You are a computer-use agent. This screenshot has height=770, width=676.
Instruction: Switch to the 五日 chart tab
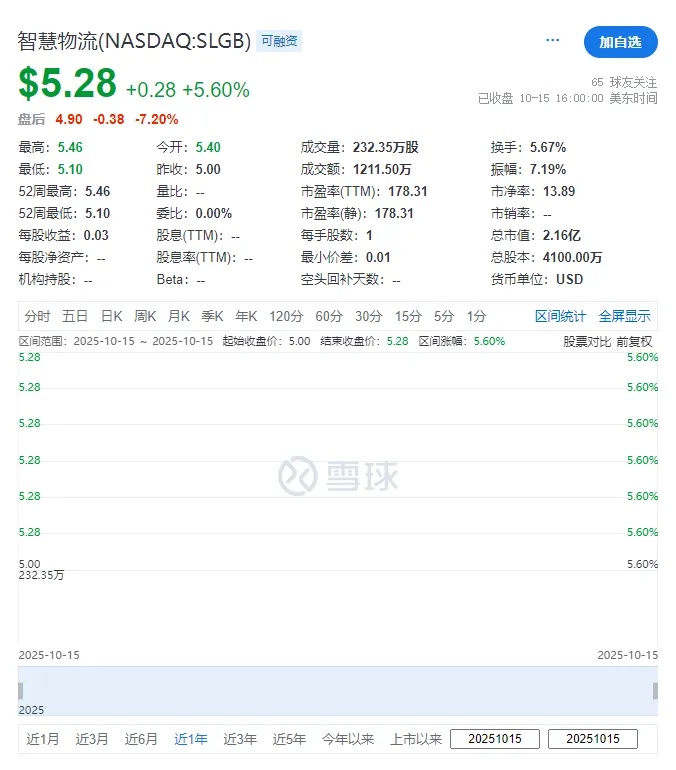click(x=75, y=316)
